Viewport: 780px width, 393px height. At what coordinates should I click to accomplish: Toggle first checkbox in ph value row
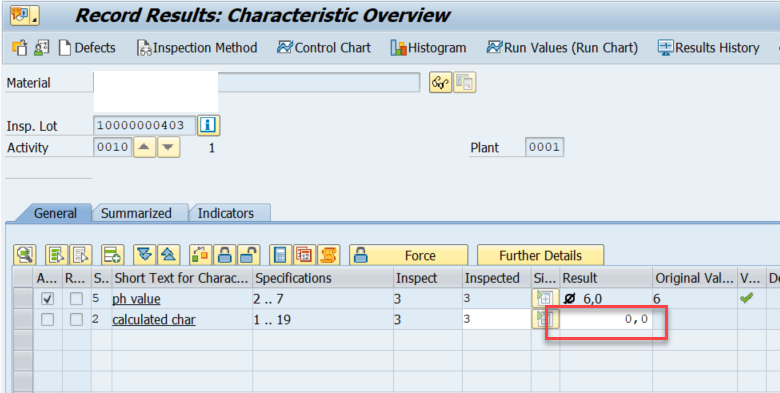[x=48, y=298]
